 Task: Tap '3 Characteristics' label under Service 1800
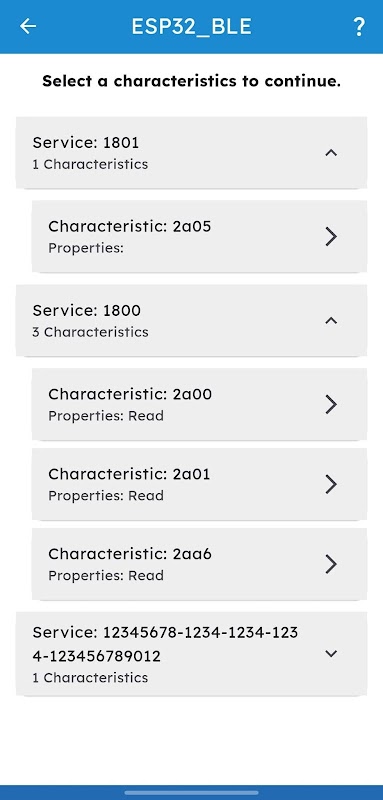(90, 332)
